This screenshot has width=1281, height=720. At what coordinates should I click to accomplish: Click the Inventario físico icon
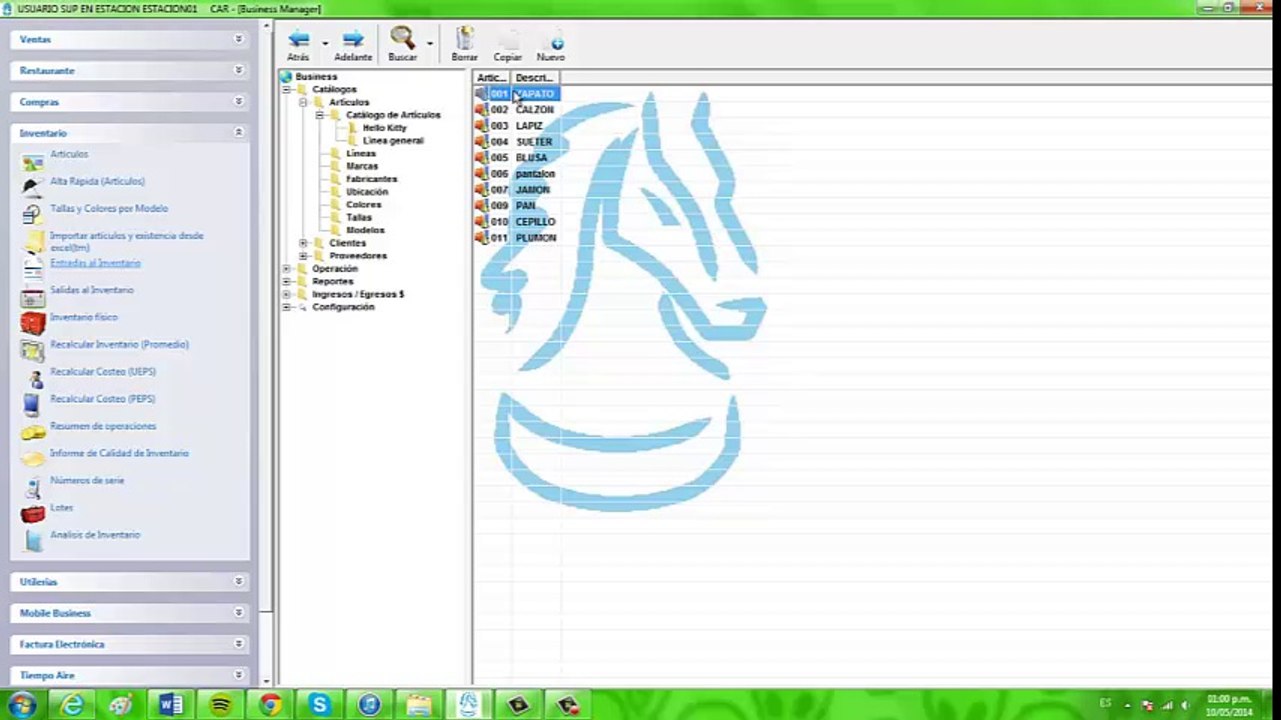32,323
